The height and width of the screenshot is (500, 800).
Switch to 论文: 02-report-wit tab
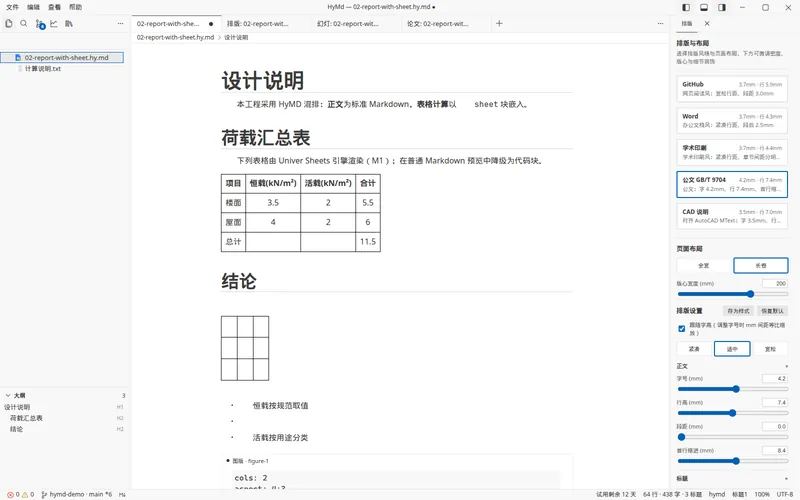(446, 23)
